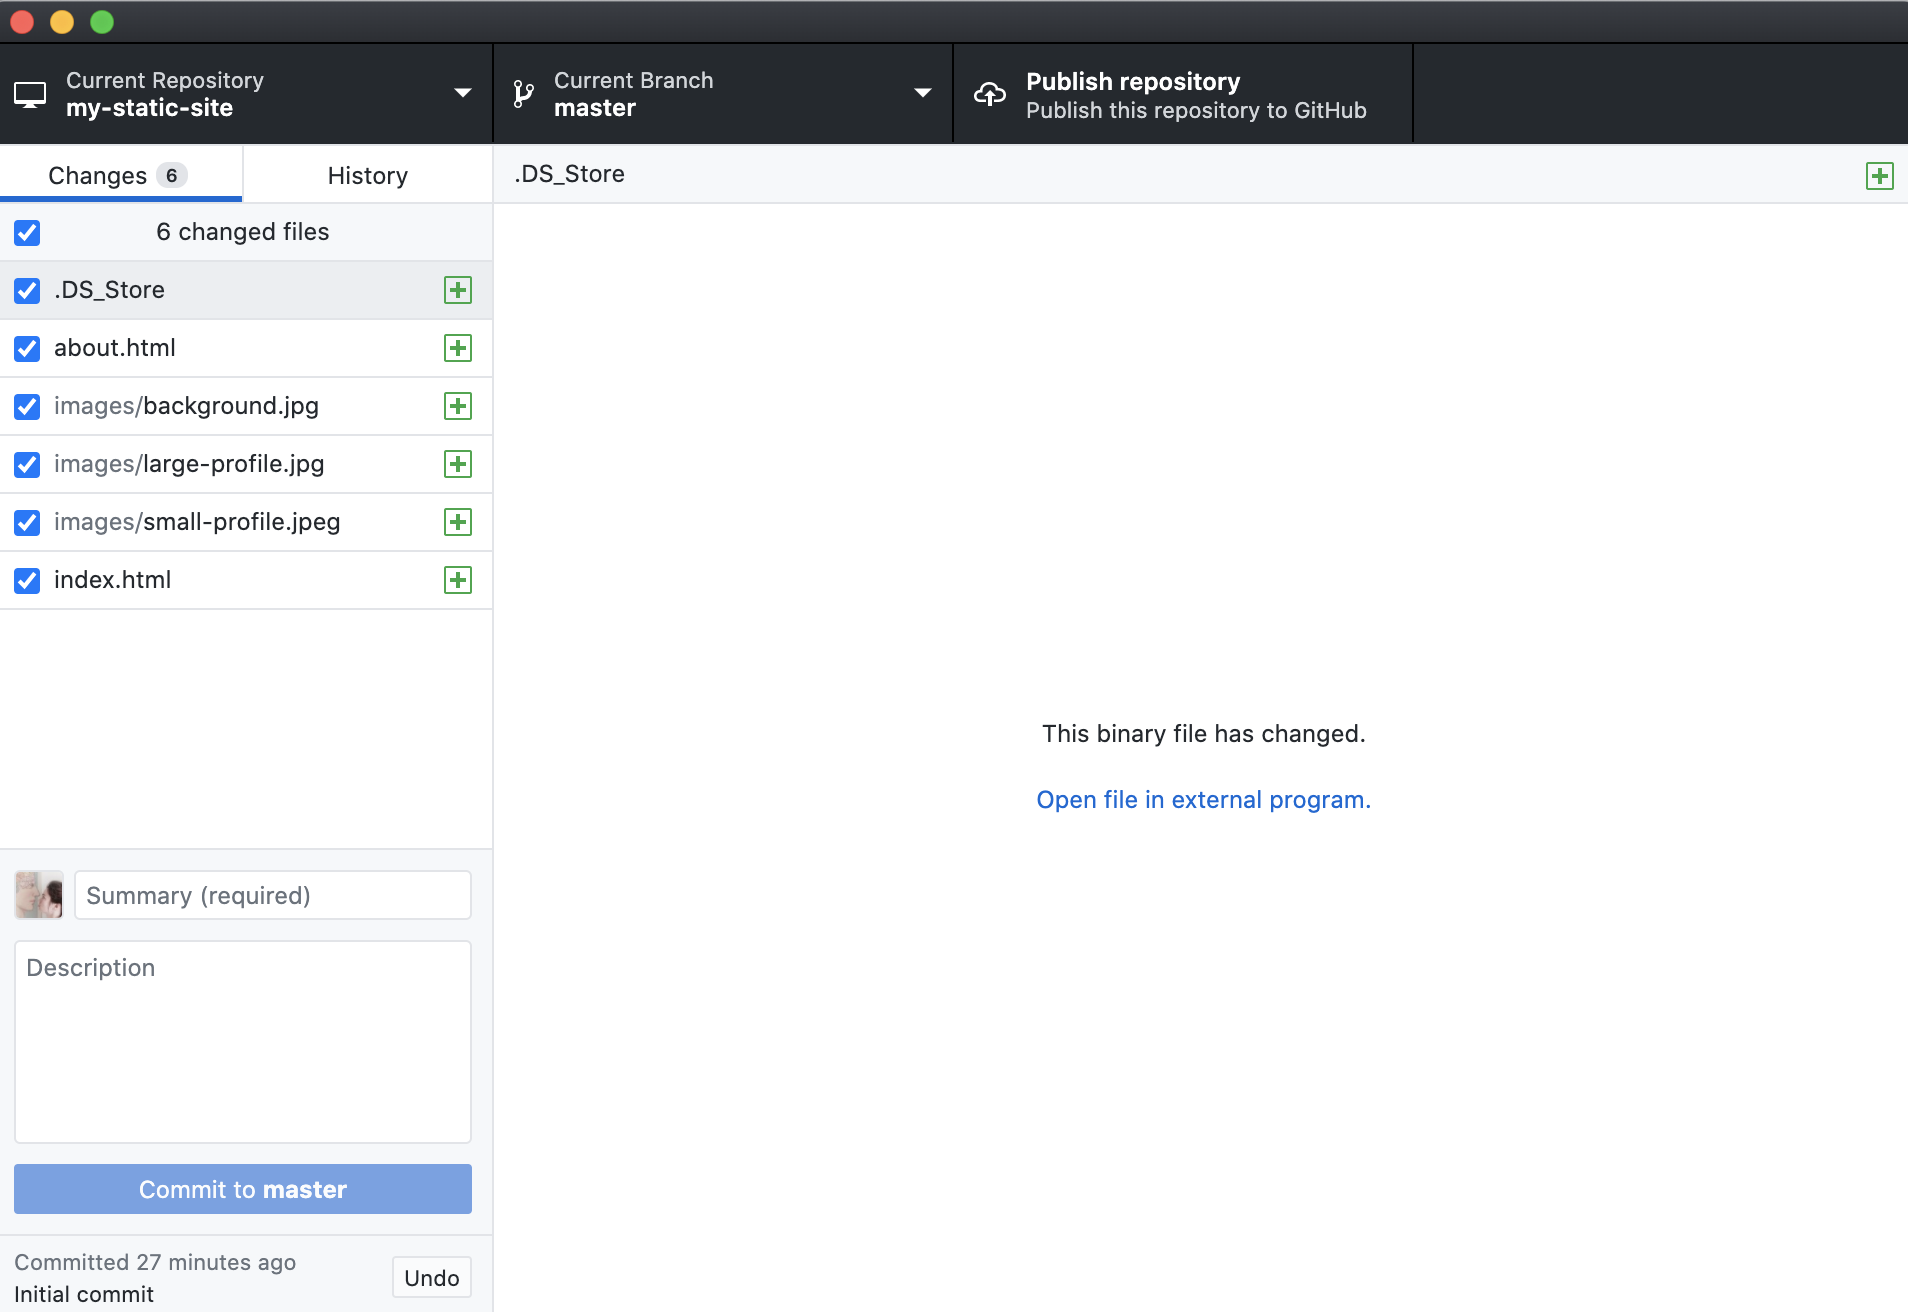Click the green plus icon beside index.html

tap(457, 580)
